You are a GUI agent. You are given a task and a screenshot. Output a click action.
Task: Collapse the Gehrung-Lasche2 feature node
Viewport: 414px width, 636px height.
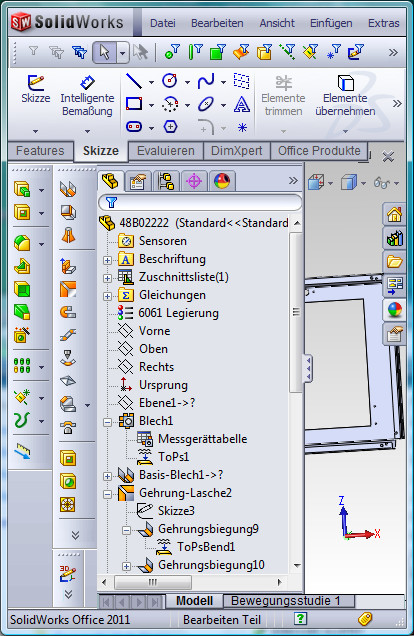coord(107,494)
